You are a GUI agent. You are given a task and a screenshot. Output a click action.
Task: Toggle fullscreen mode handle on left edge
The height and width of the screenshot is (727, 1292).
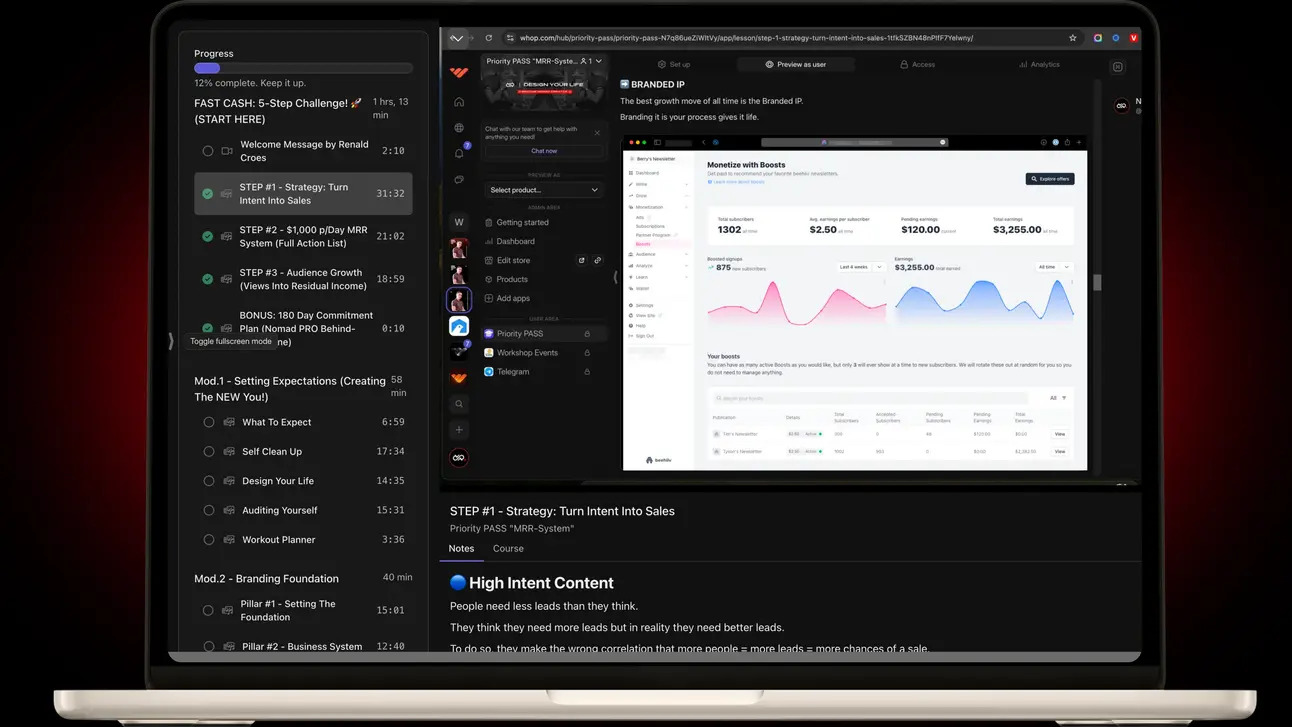tap(171, 341)
